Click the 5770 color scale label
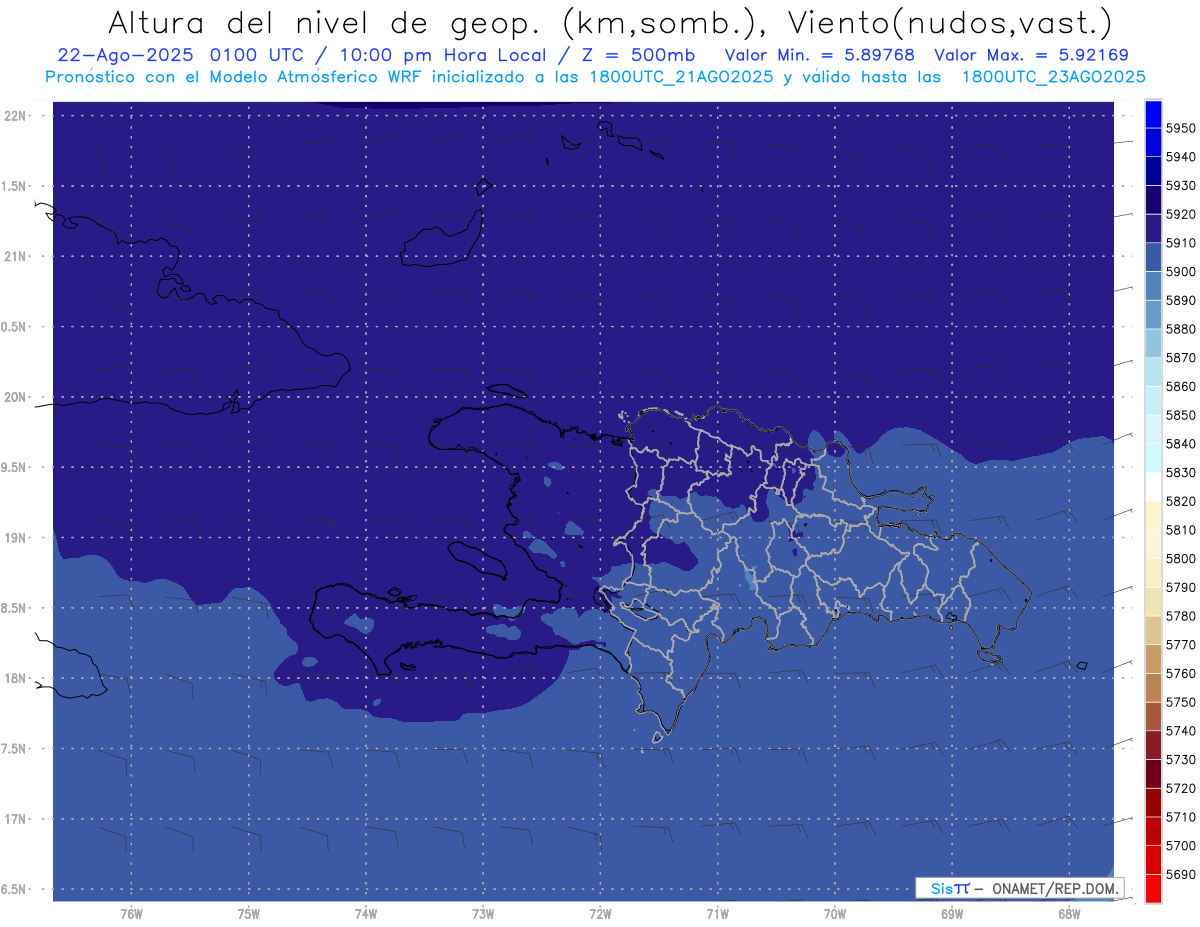This screenshot has width=1200, height=927. 1180,645
